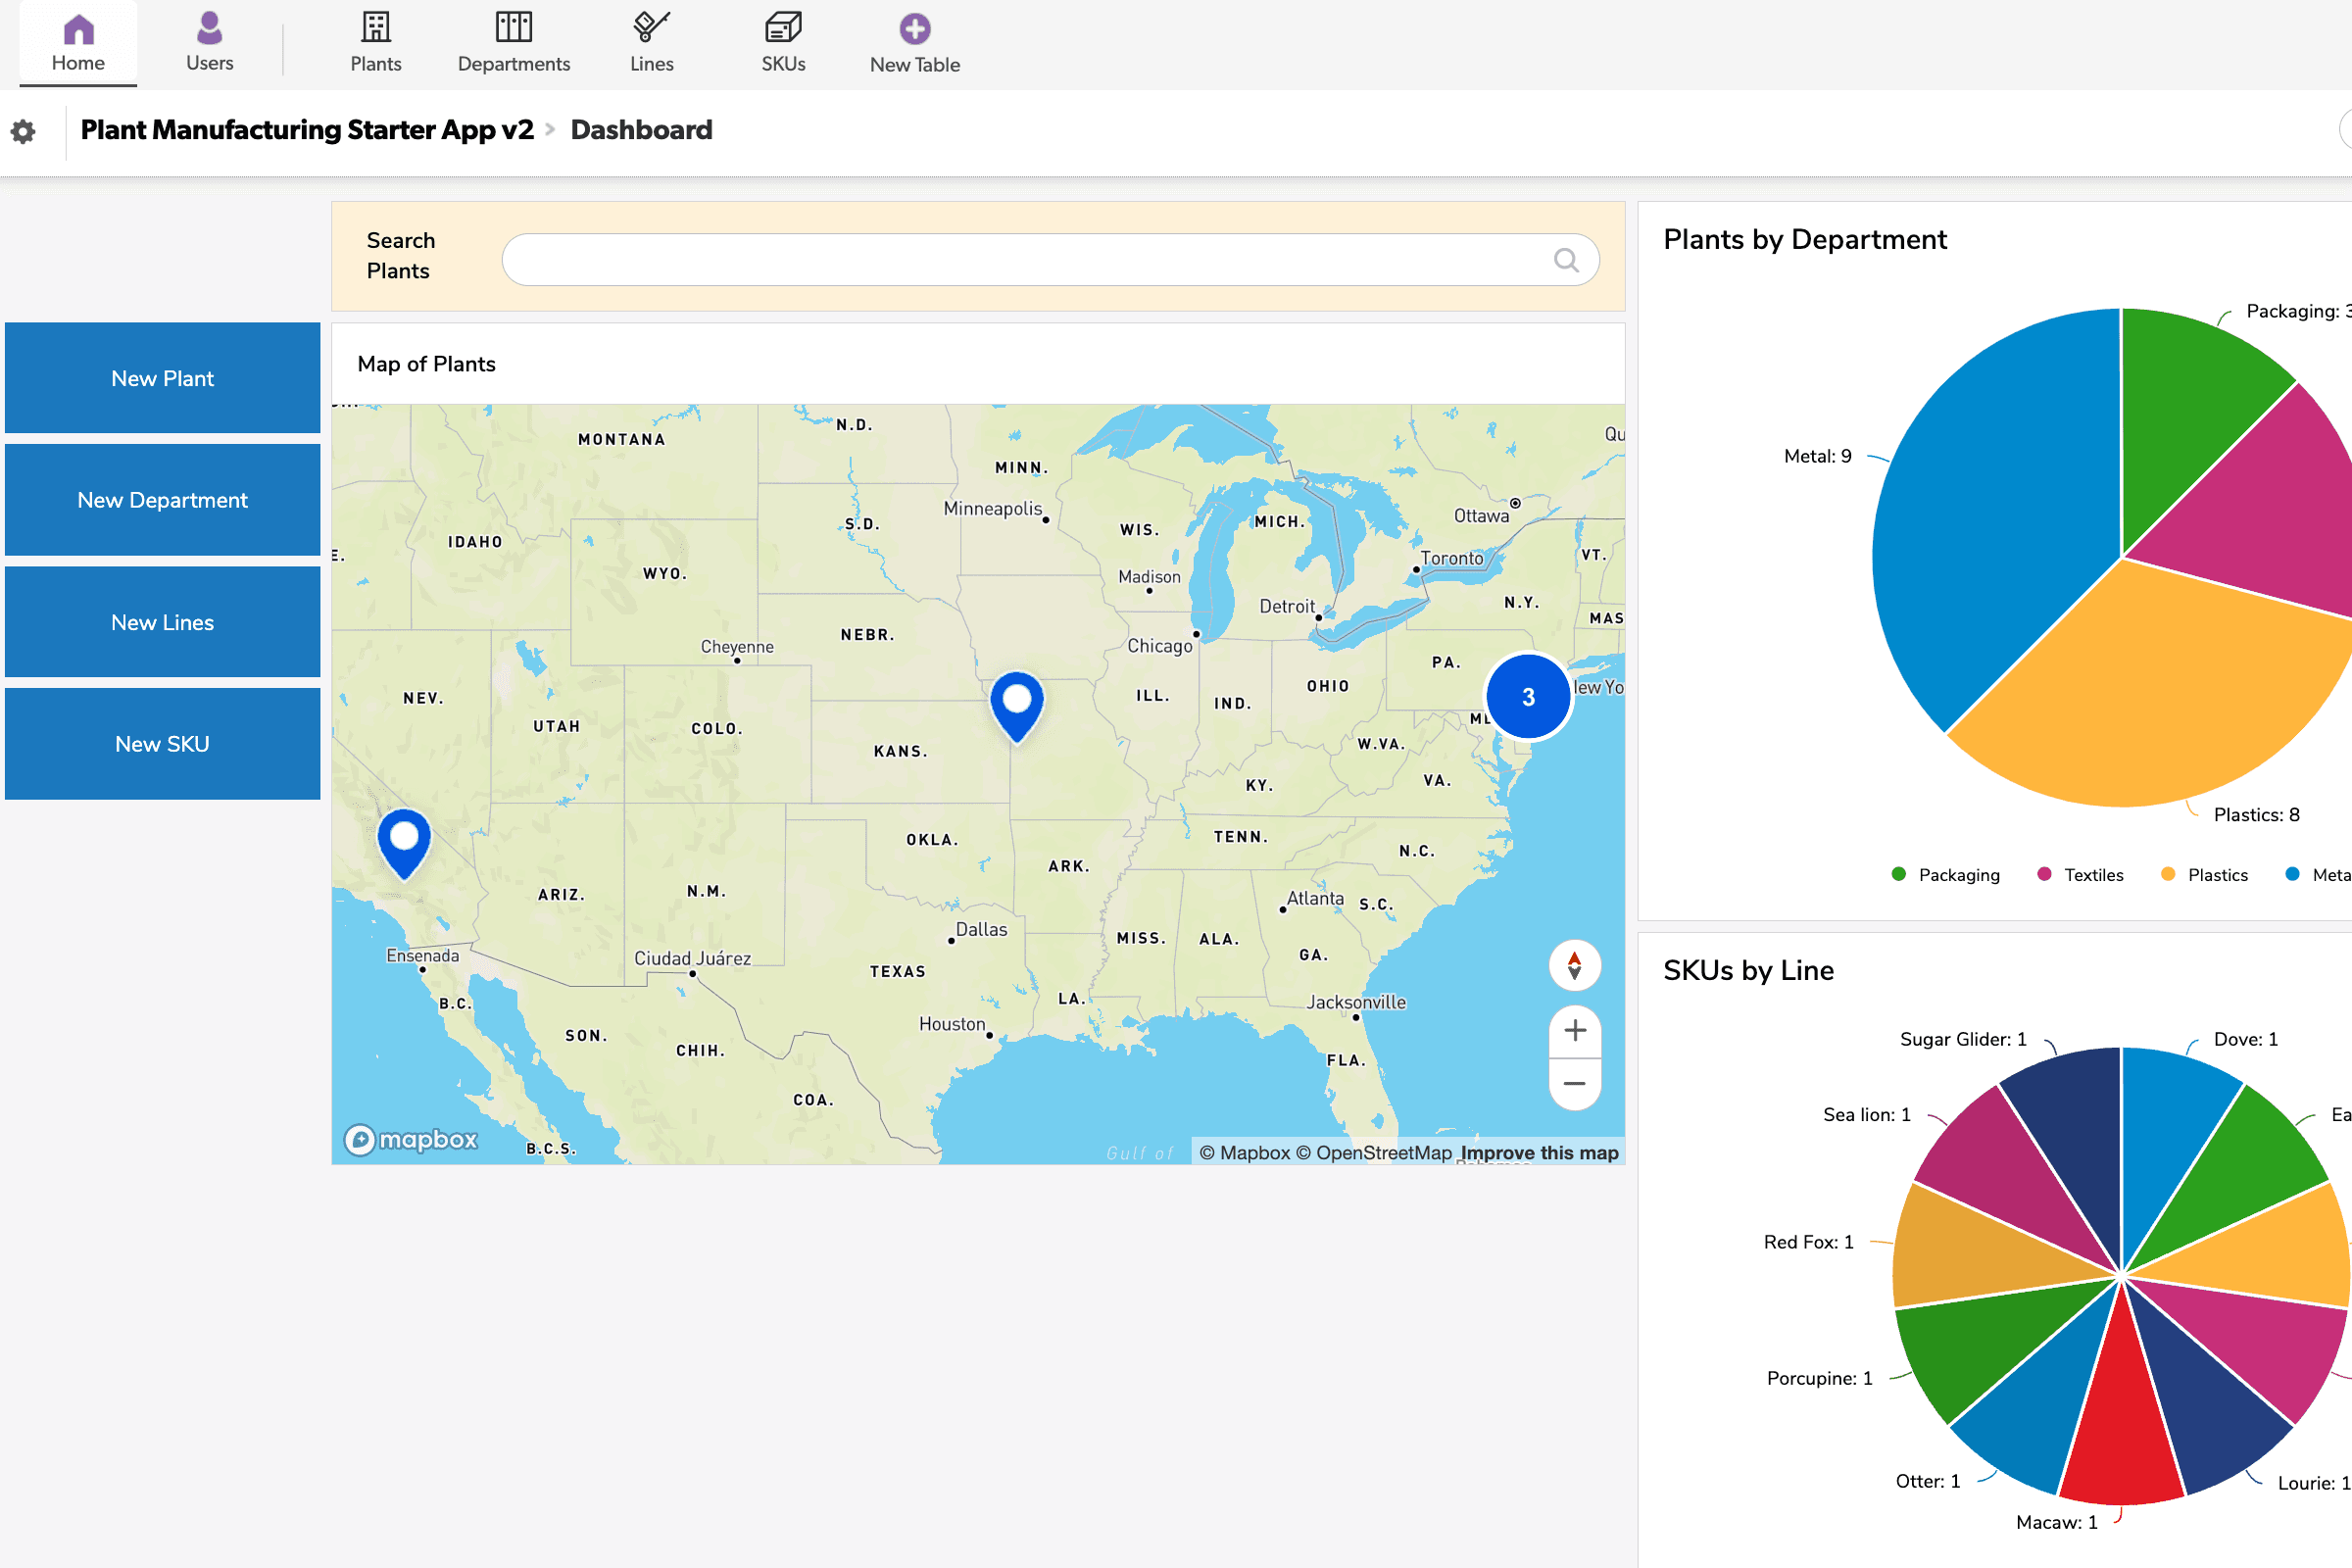Click the New Plant button
This screenshot has width=2352, height=1568.
pos(162,378)
